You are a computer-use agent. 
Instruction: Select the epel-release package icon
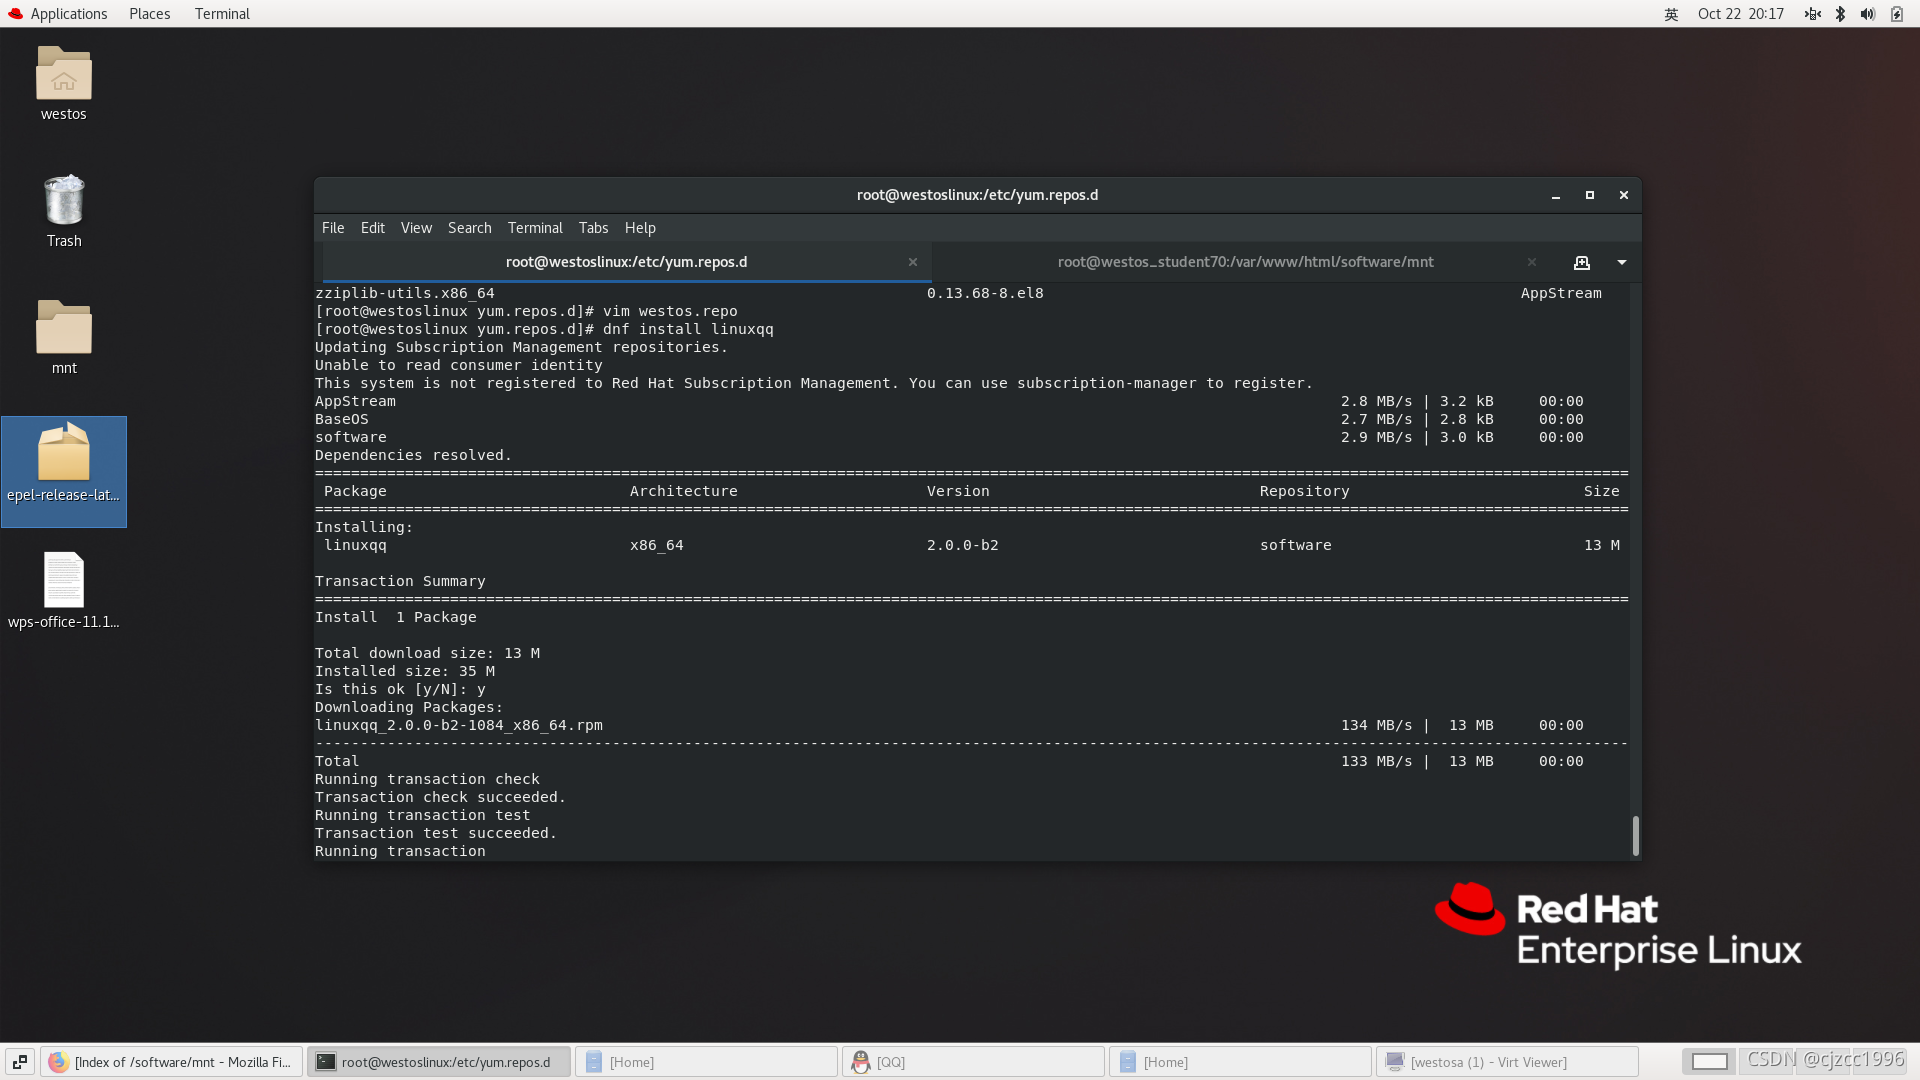(x=63, y=455)
